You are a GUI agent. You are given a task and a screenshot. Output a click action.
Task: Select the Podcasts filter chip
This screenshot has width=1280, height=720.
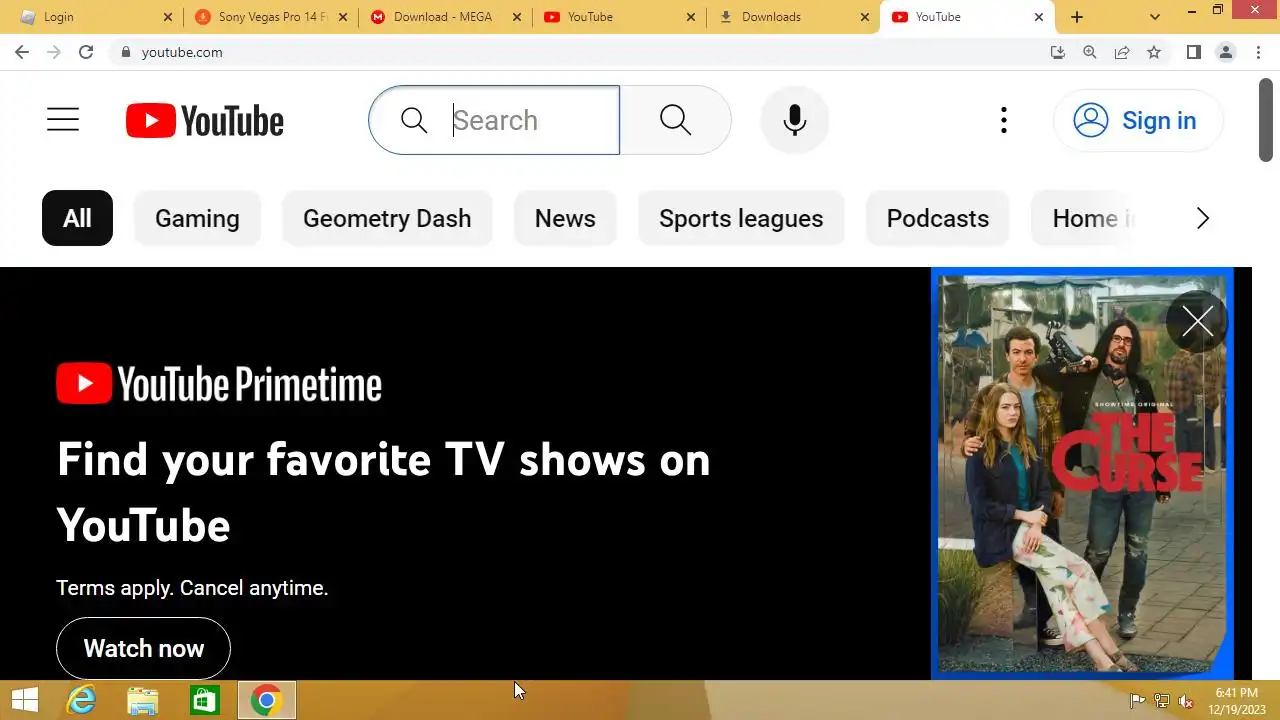pos(938,218)
